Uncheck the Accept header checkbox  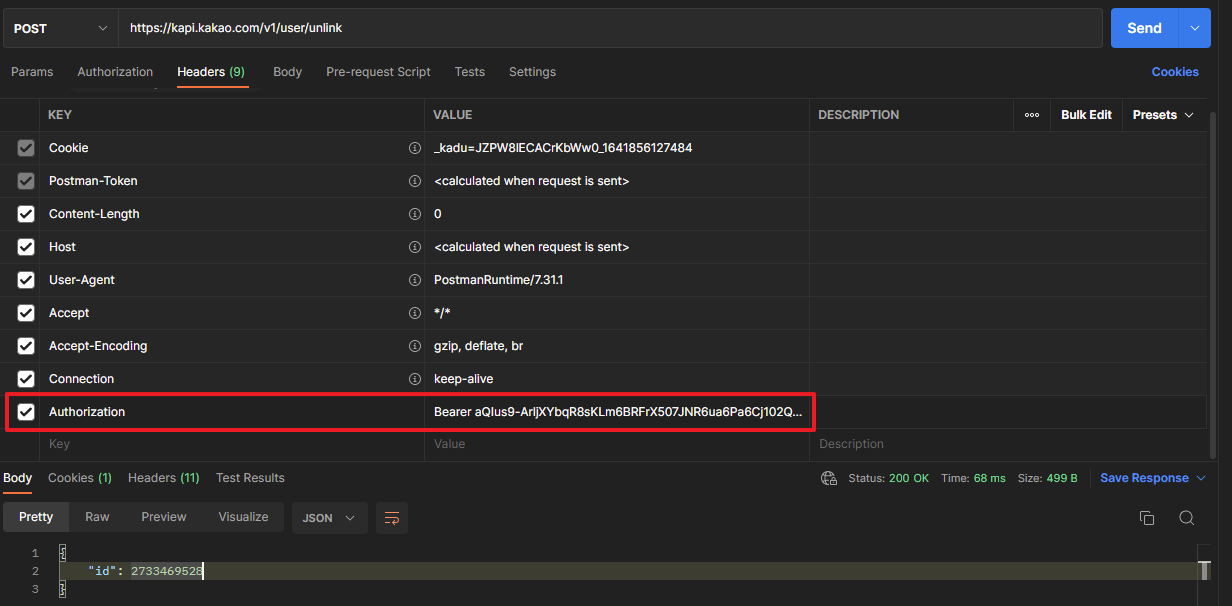click(26, 313)
